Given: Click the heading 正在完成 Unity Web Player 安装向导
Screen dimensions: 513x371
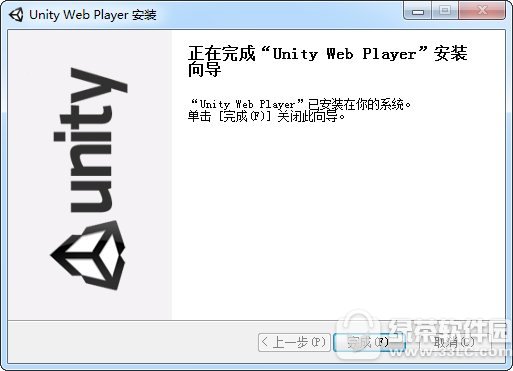Looking at the screenshot, I should (328, 61).
